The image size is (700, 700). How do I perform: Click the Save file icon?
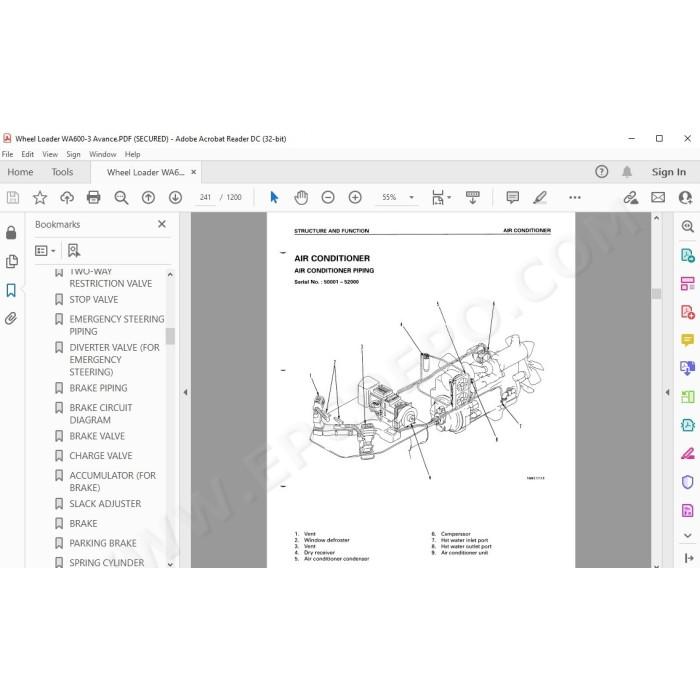[13, 197]
